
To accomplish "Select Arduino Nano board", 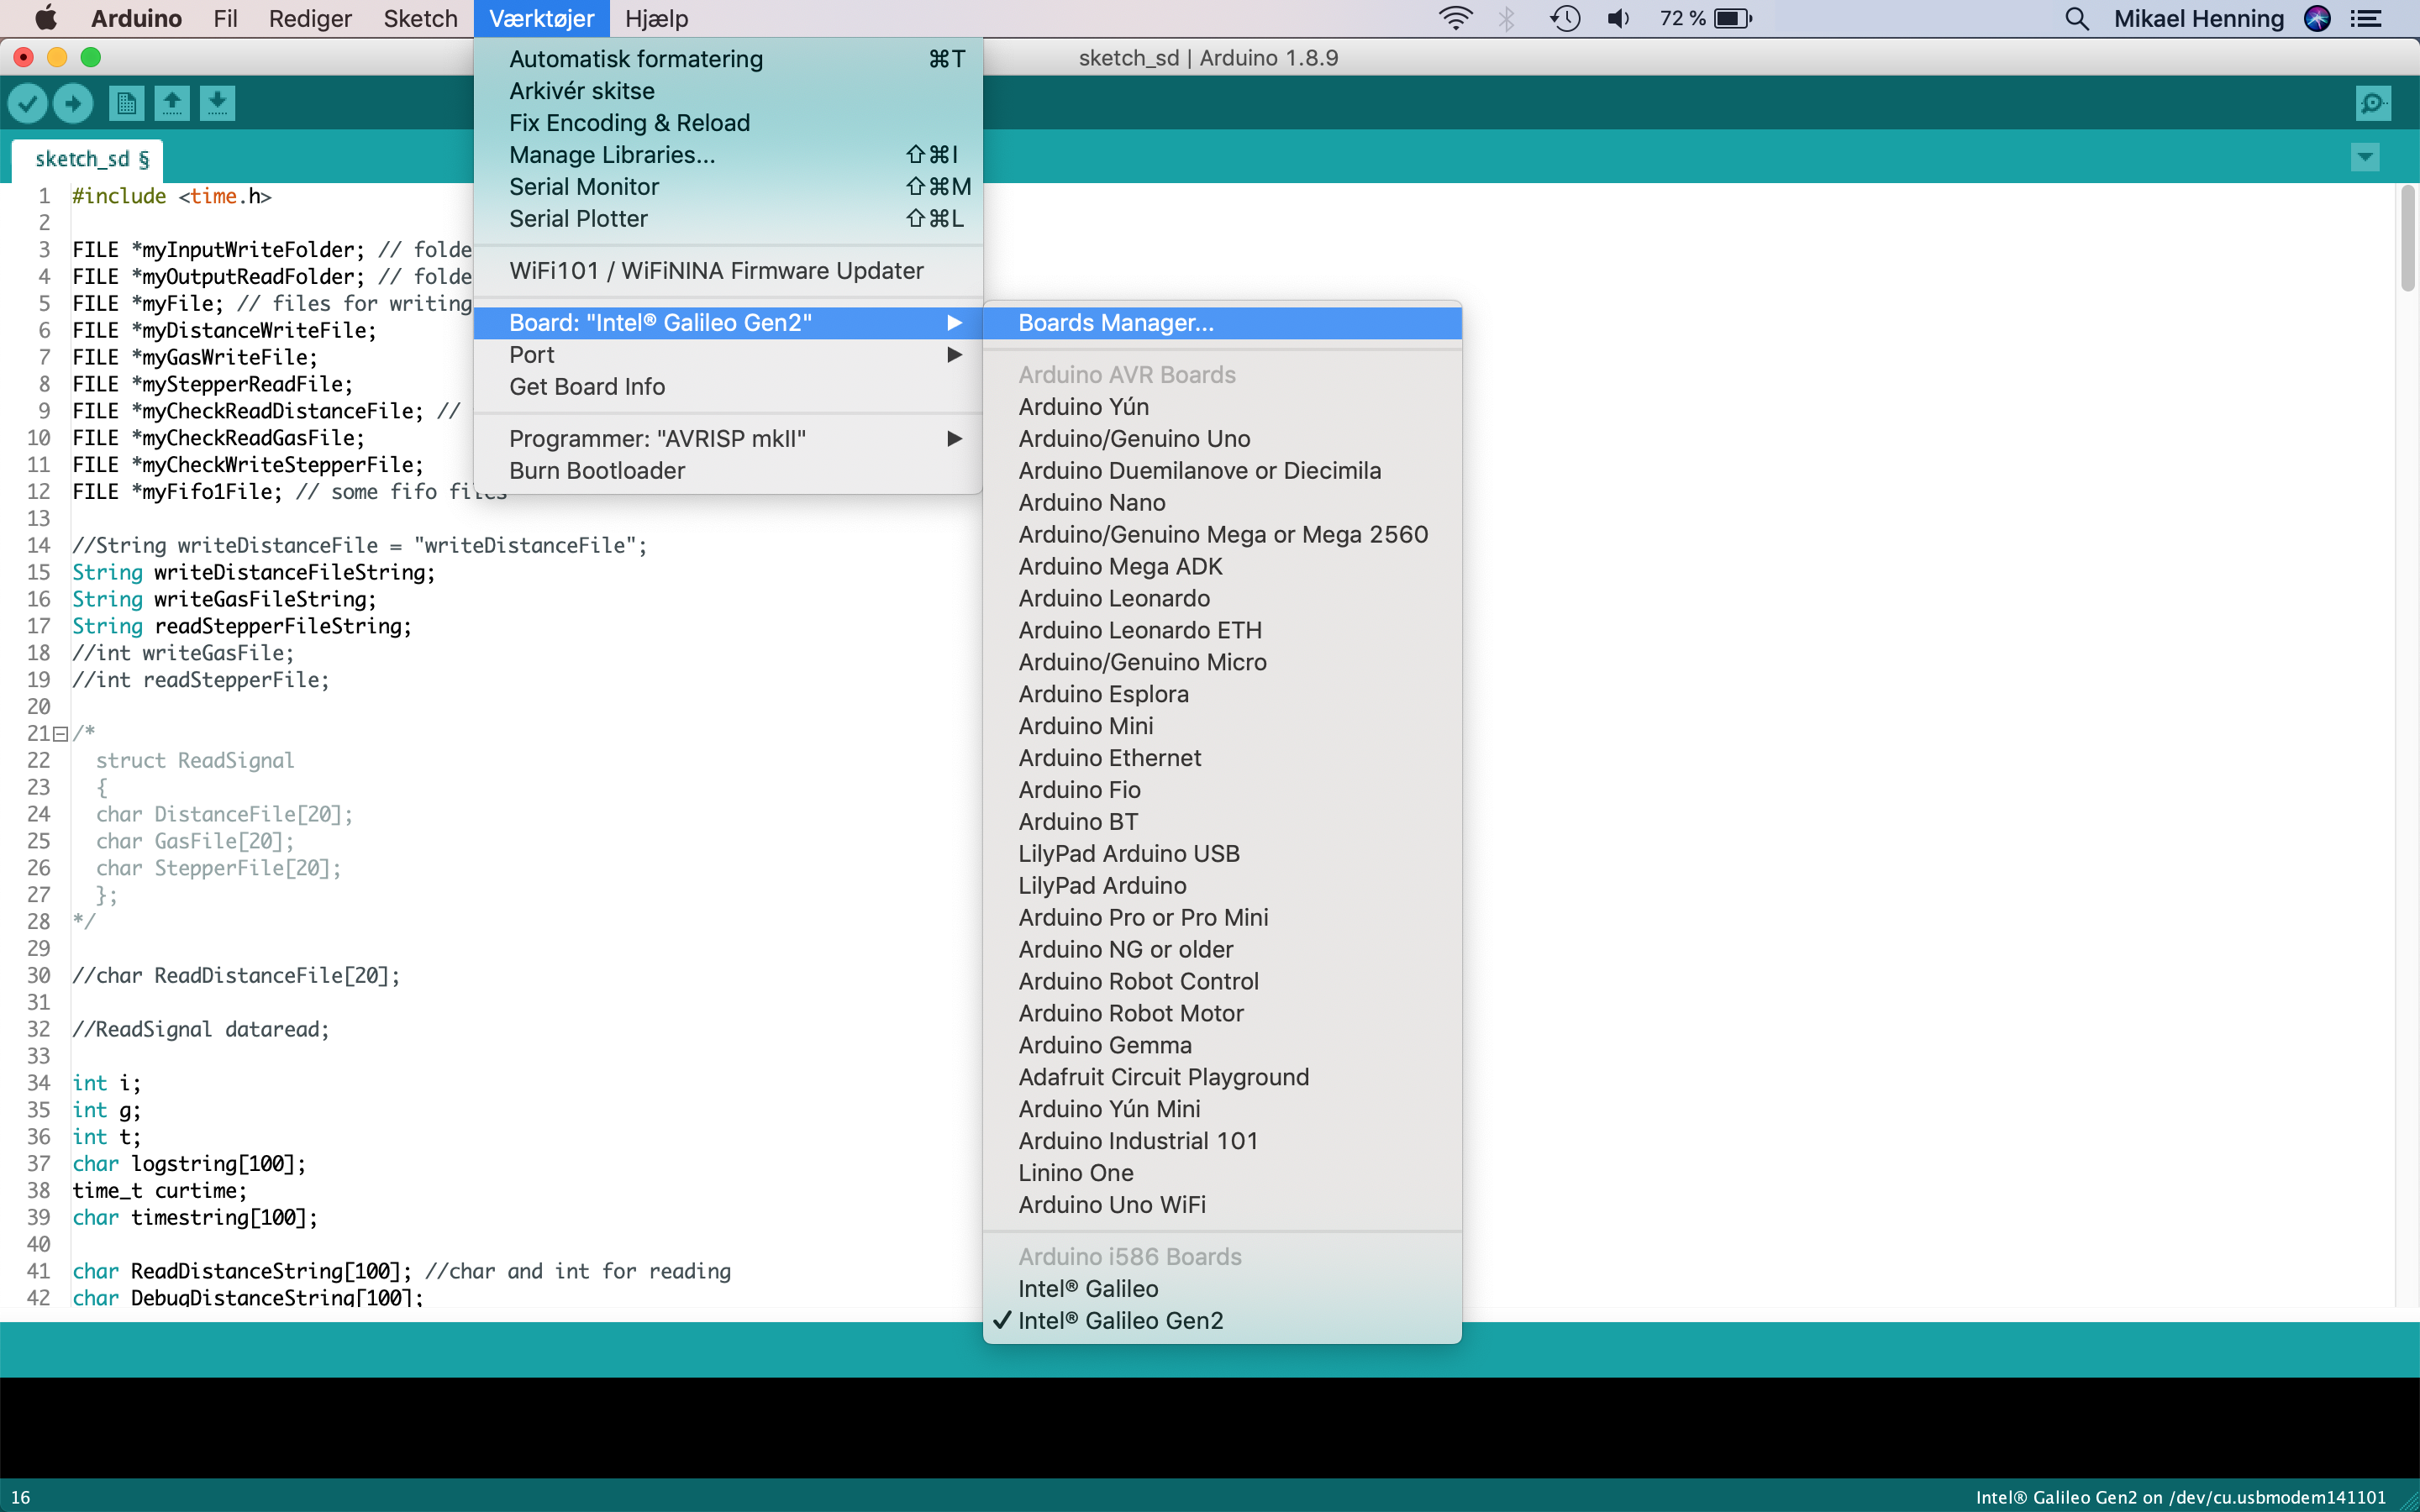I will pos(1222,503).
